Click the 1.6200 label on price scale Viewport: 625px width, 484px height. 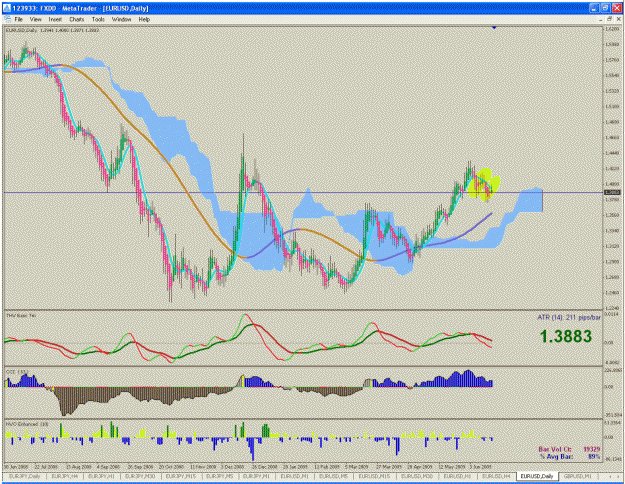pyautogui.click(x=613, y=29)
